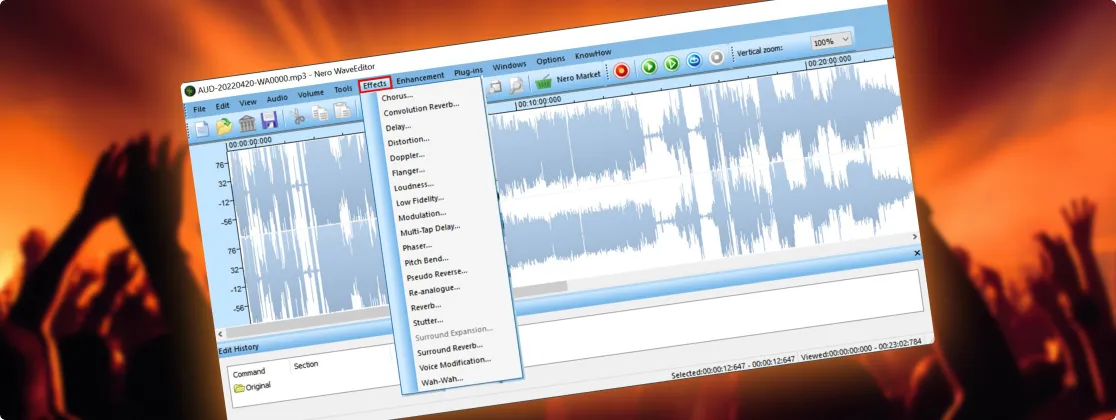This screenshot has width=1116, height=420.
Task: Click the waveform scrollbar left arrow
Action: (220, 334)
